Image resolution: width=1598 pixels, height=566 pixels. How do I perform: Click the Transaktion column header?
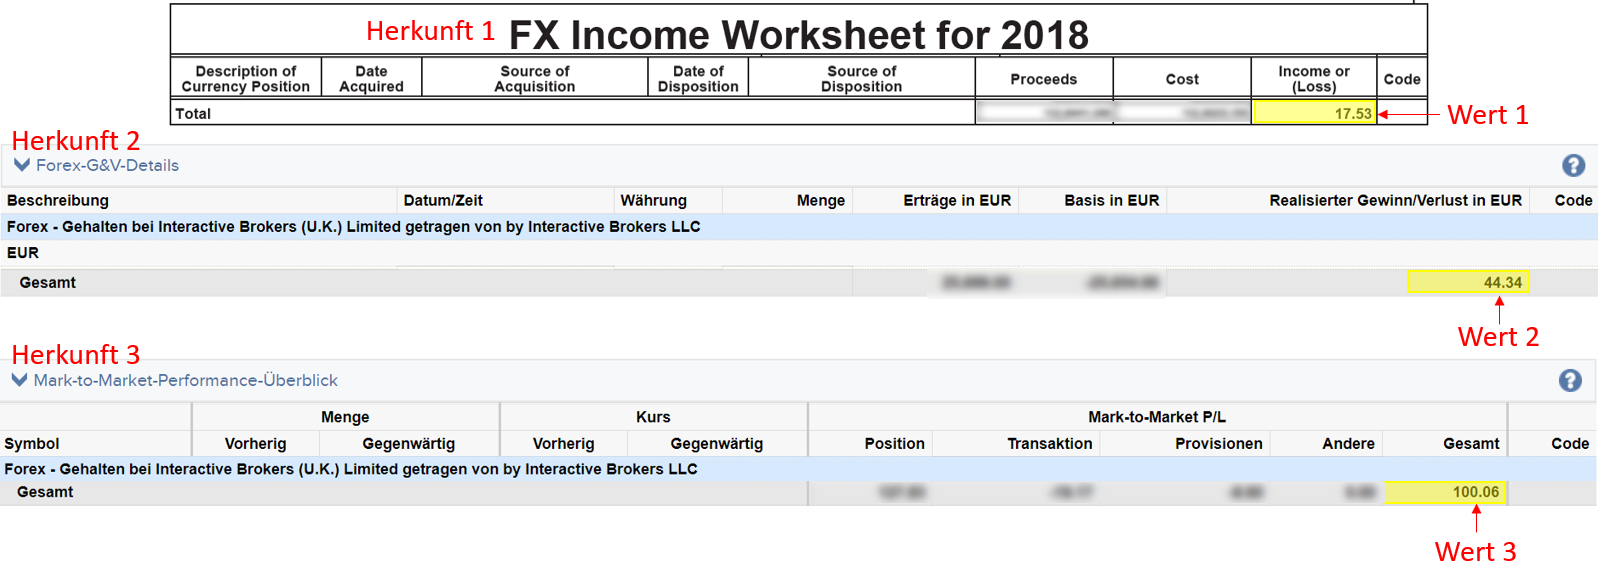click(x=1049, y=444)
